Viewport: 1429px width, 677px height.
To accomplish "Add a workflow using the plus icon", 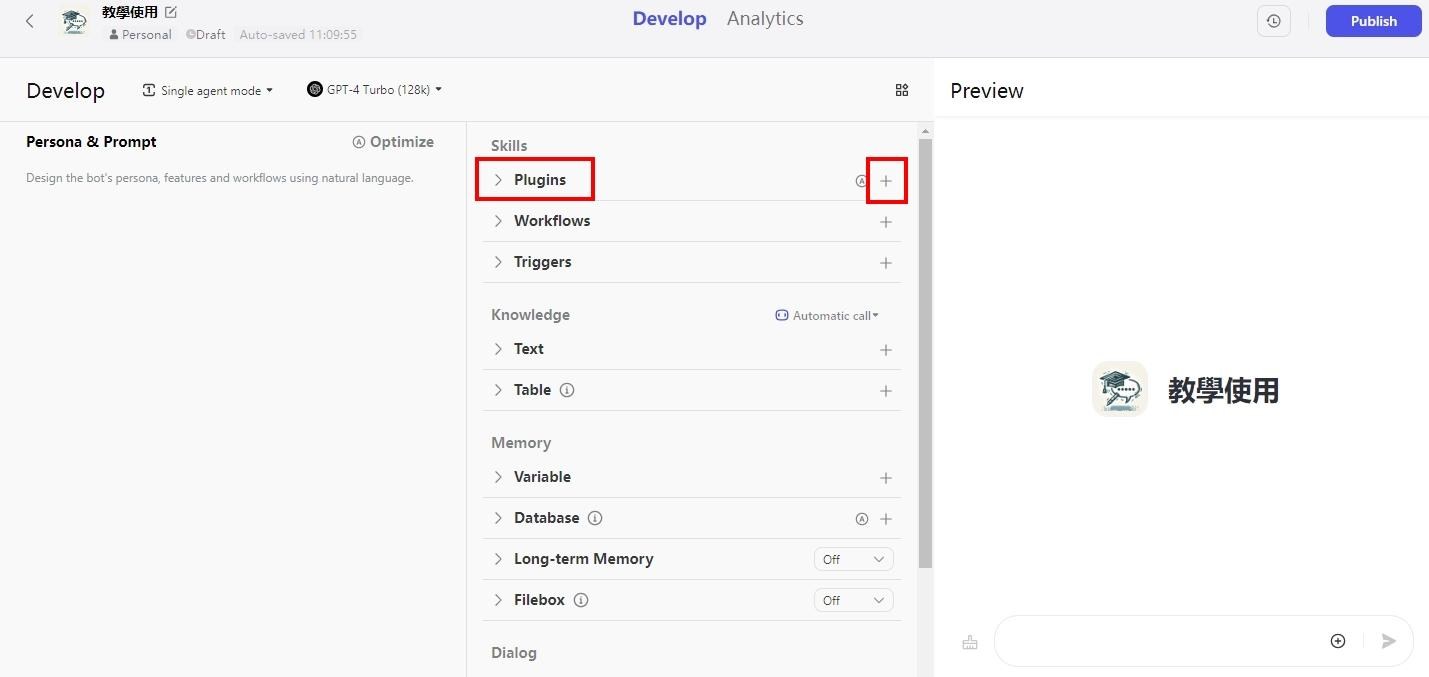I will (x=885, y=222).
